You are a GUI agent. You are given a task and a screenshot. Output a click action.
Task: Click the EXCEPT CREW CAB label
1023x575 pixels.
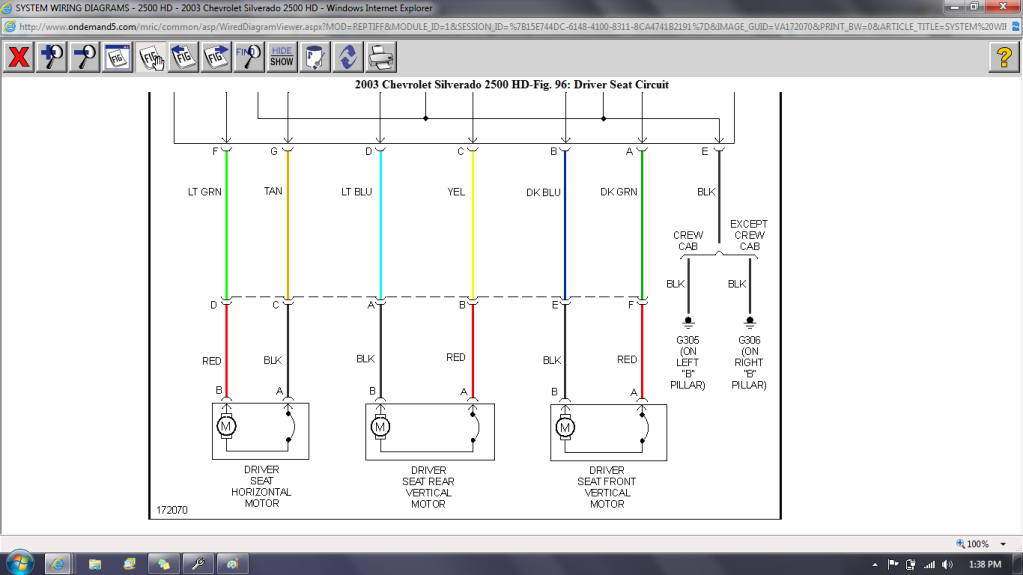coord(749,235)
